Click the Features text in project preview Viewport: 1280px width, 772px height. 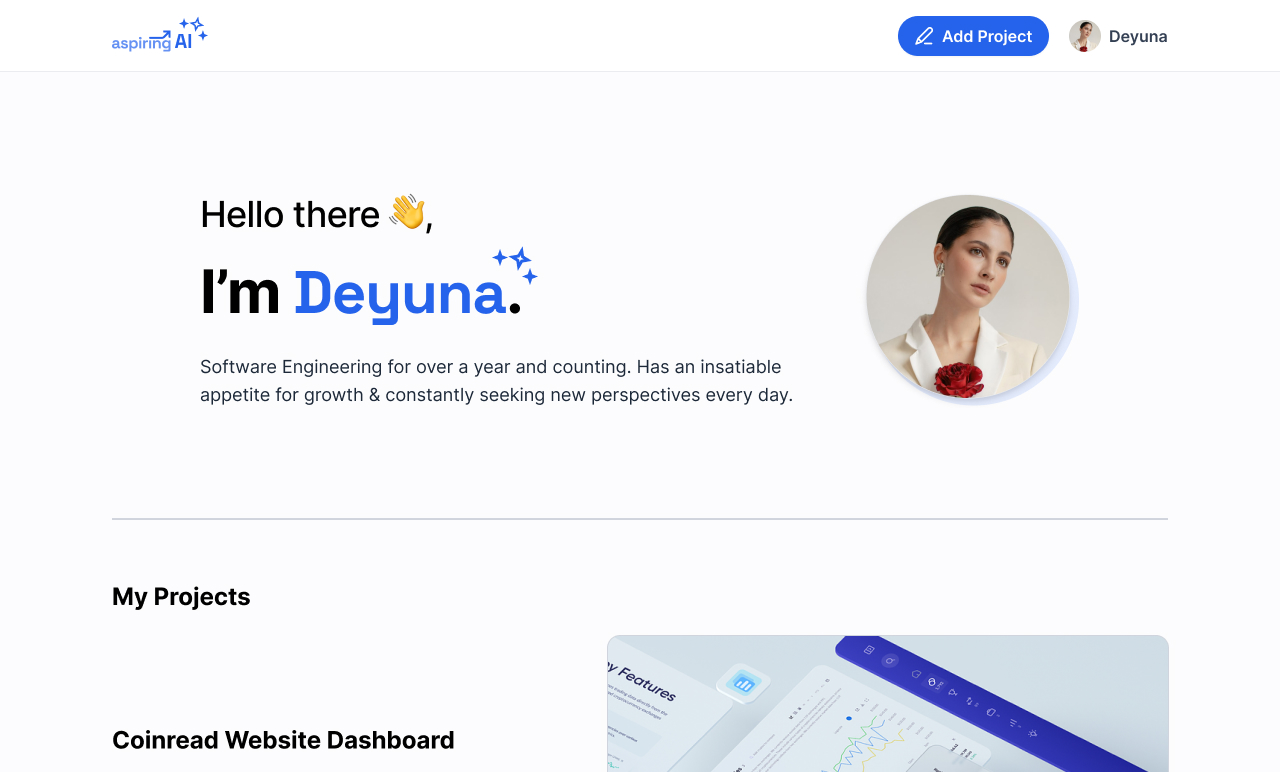coord(645,682)
